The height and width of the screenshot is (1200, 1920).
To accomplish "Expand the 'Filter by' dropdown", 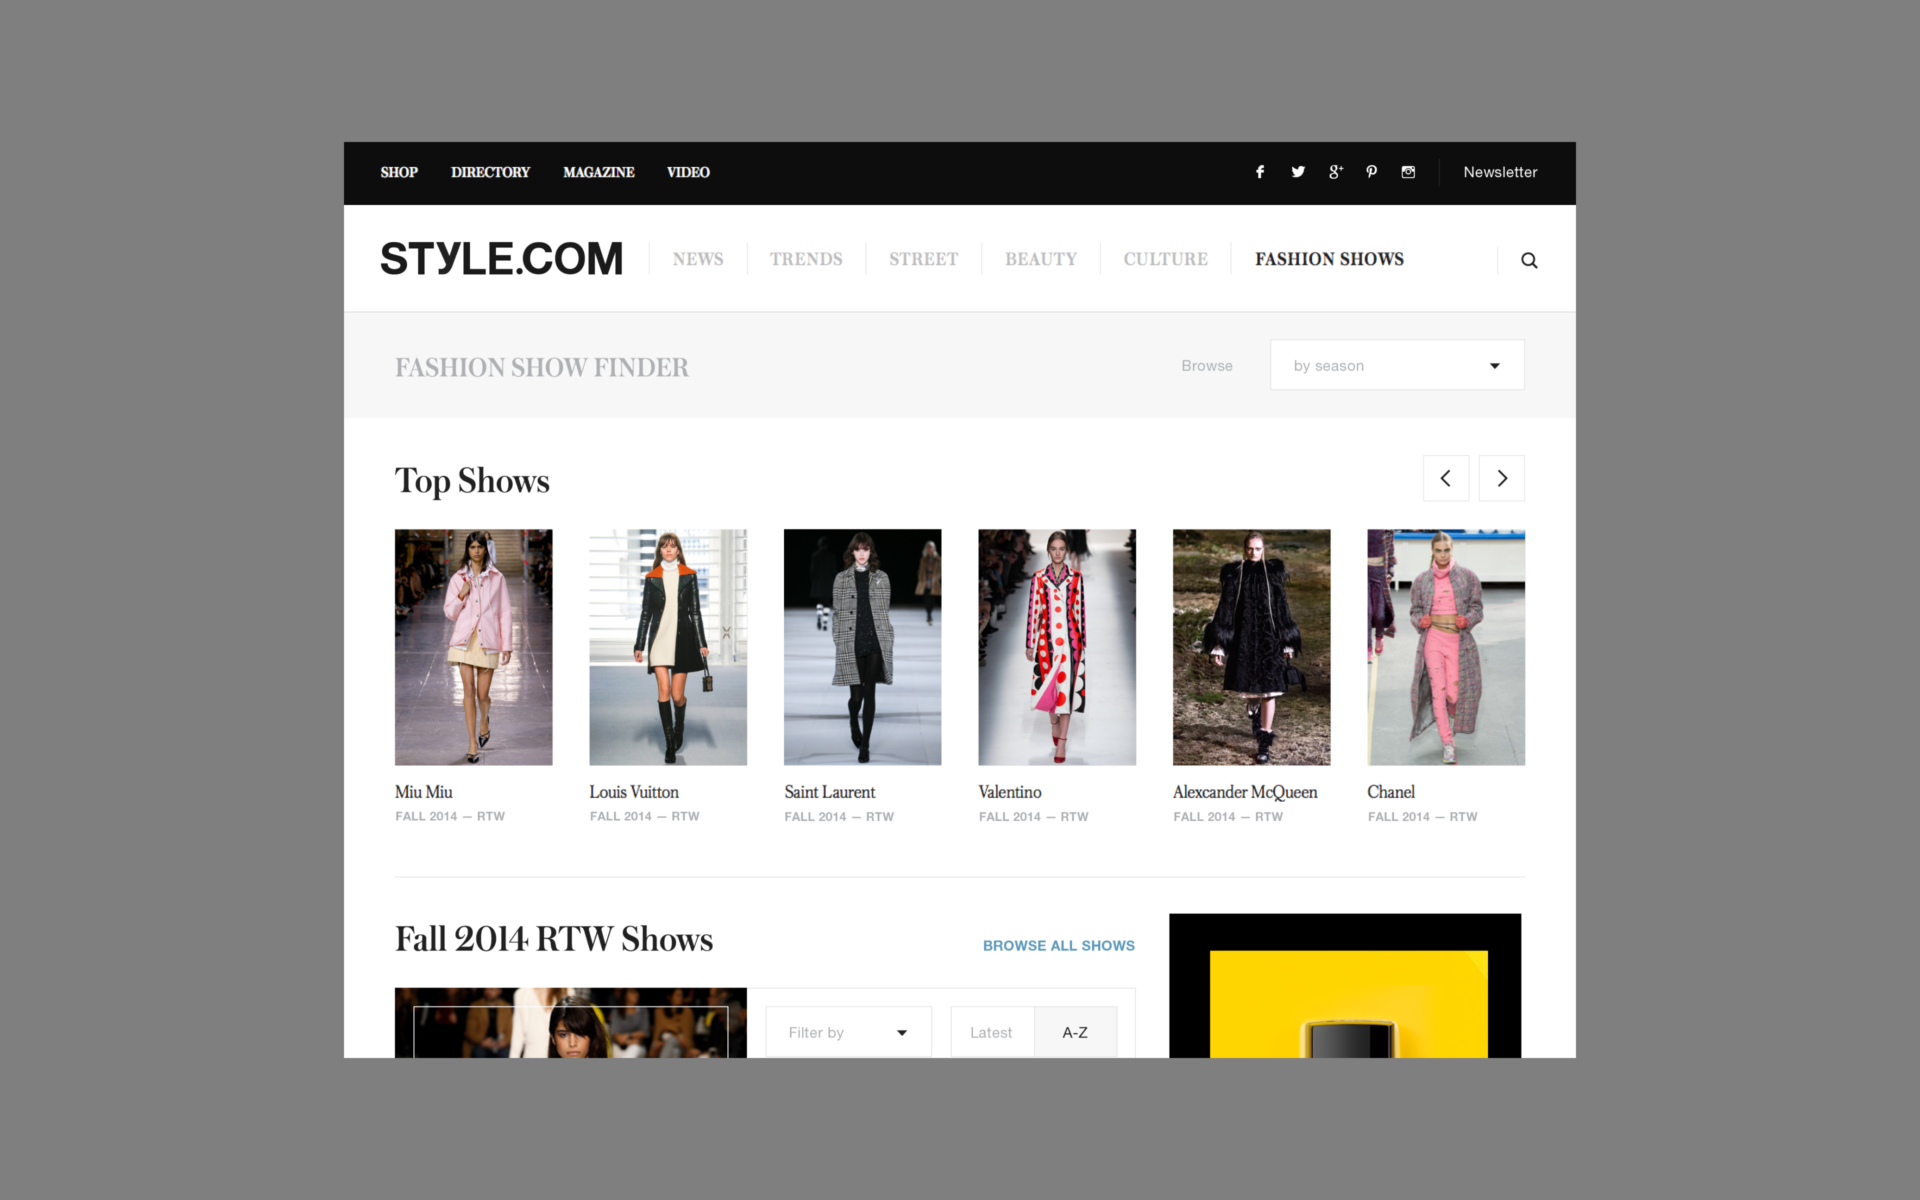I will [847, 1032].
